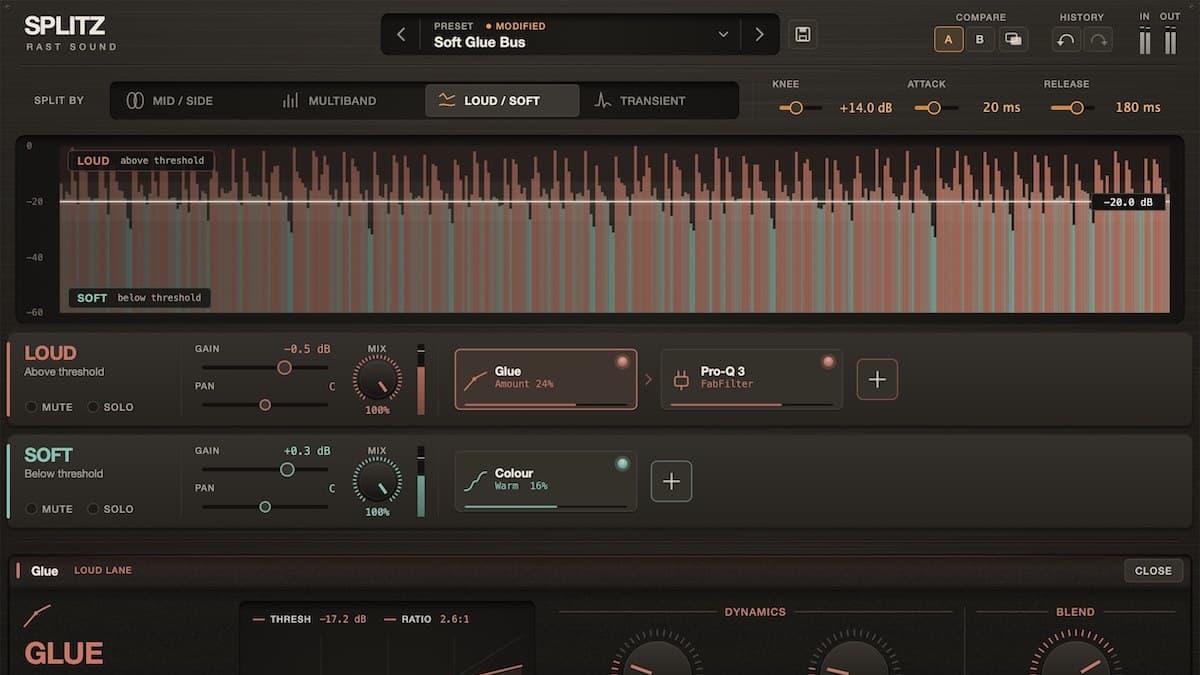Click the THRESH -17.2 dB readout
The image size is (1200, 675).
point(310,619)
